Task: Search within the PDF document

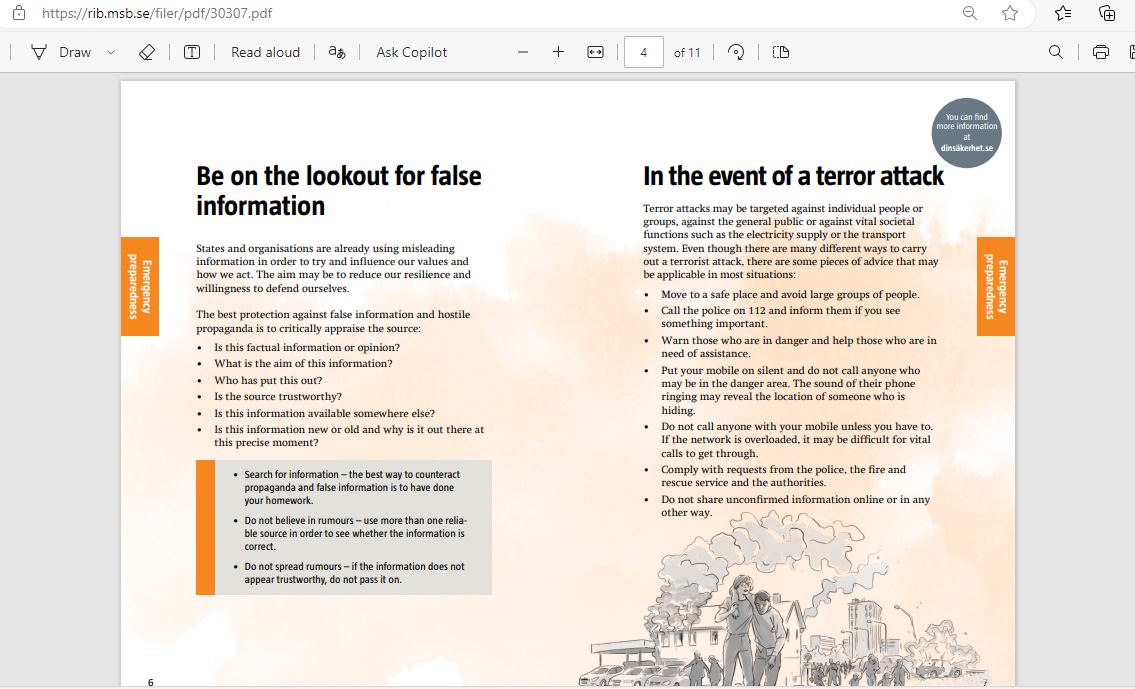Action: 1056,52
